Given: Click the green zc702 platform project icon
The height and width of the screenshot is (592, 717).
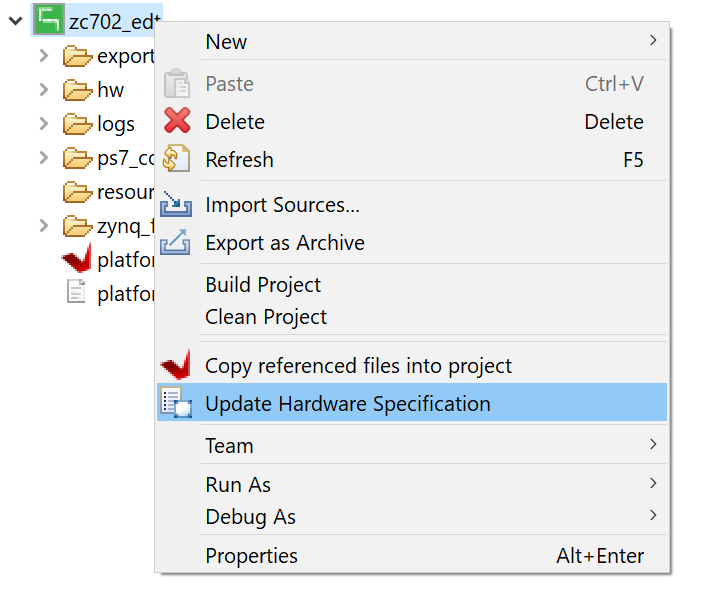Looking at the screenshot, I should [x=49, y=20].
